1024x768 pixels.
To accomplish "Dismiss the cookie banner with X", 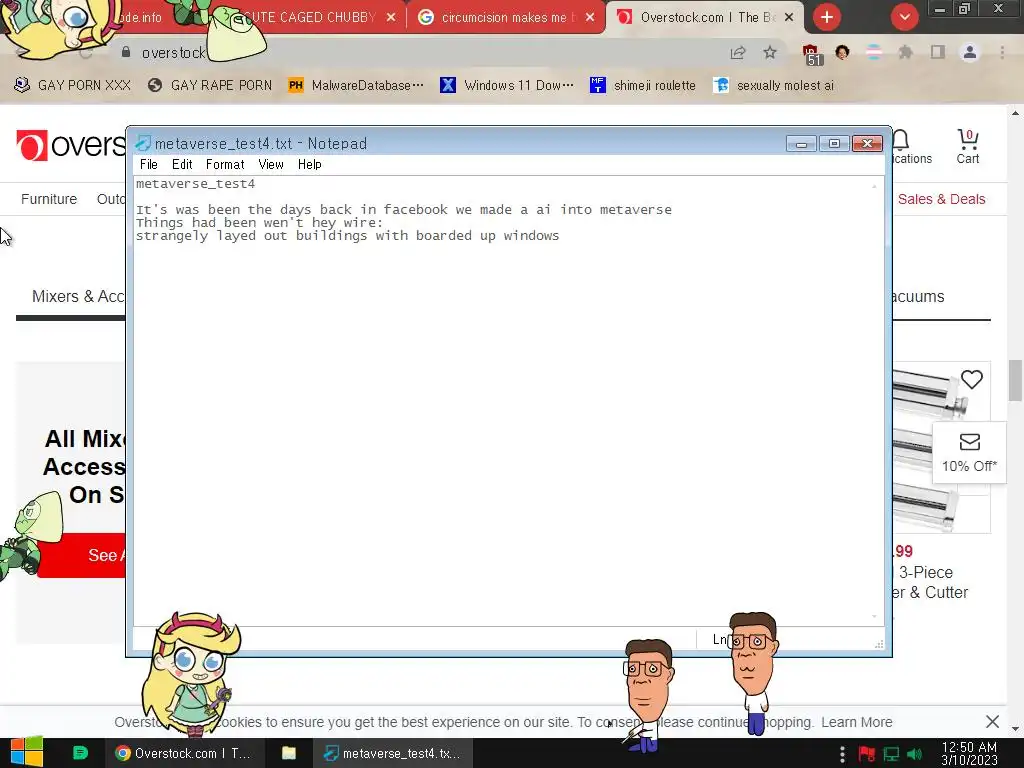I will click(992, 722).
